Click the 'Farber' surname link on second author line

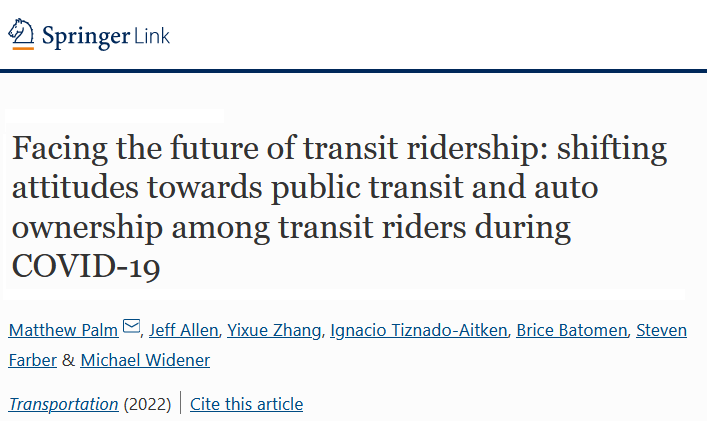(32, 360)
